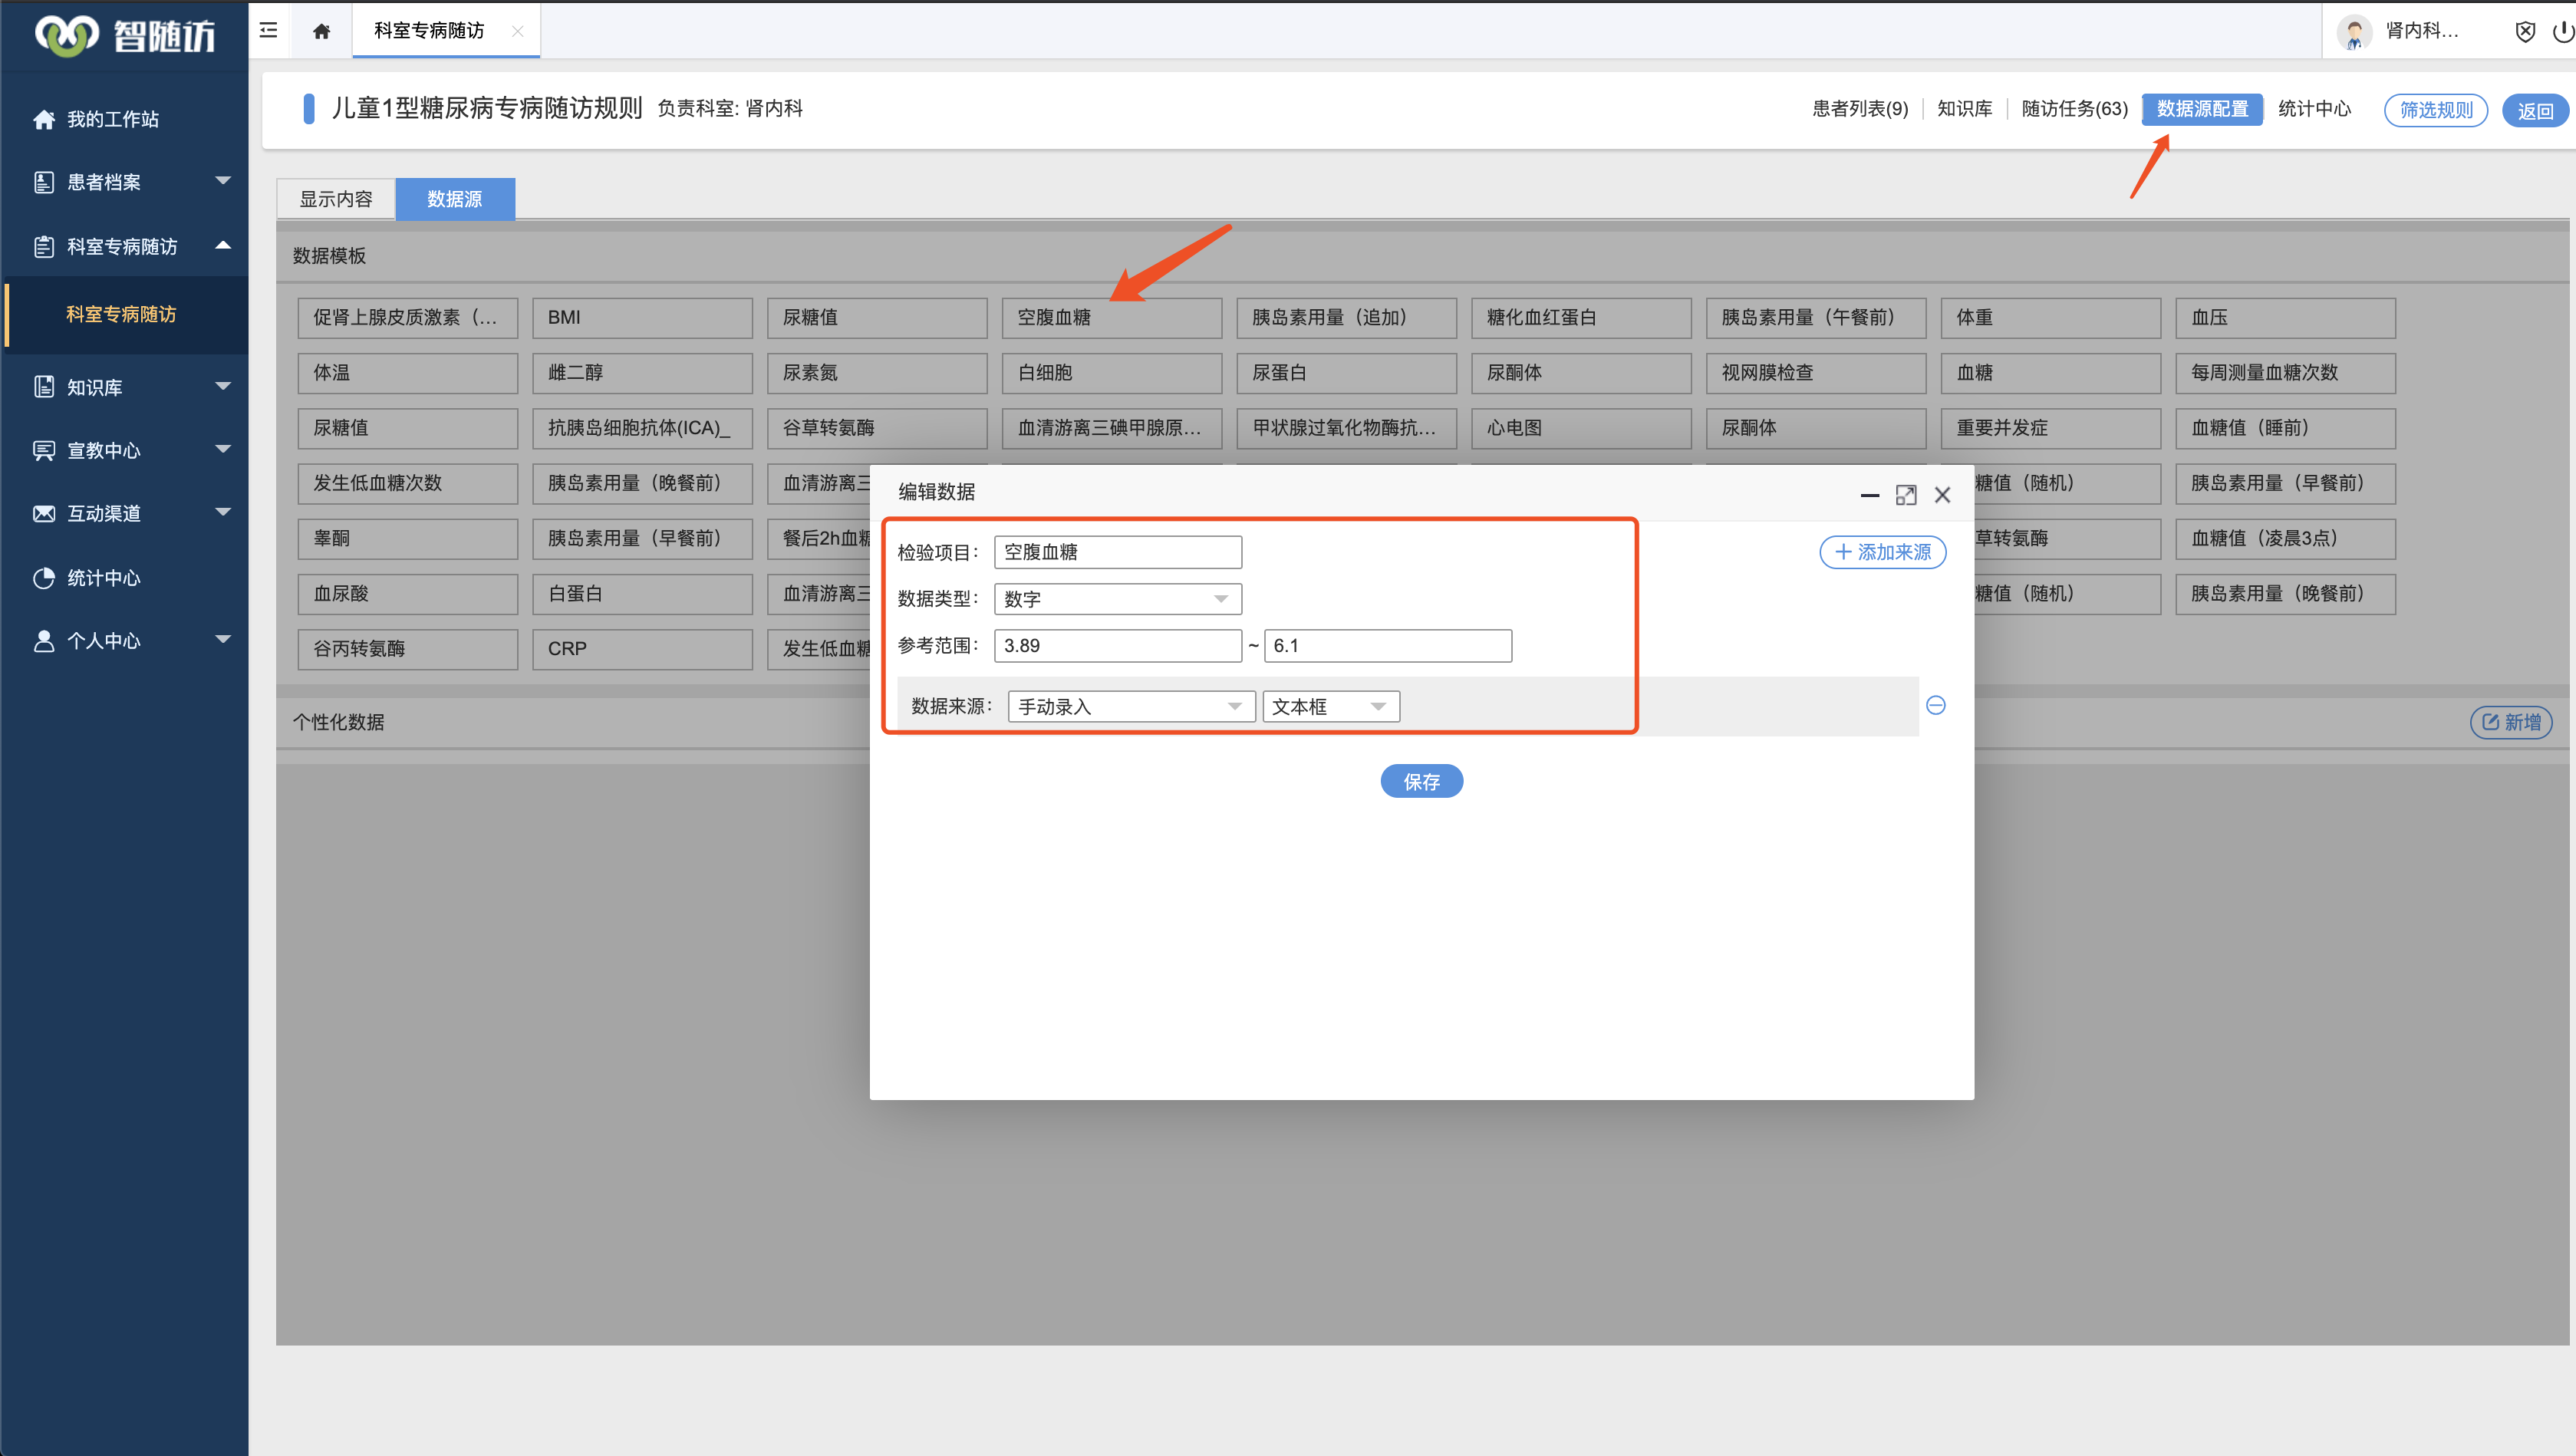
Task: Open the home tab icon
Action: pos(321,31)
